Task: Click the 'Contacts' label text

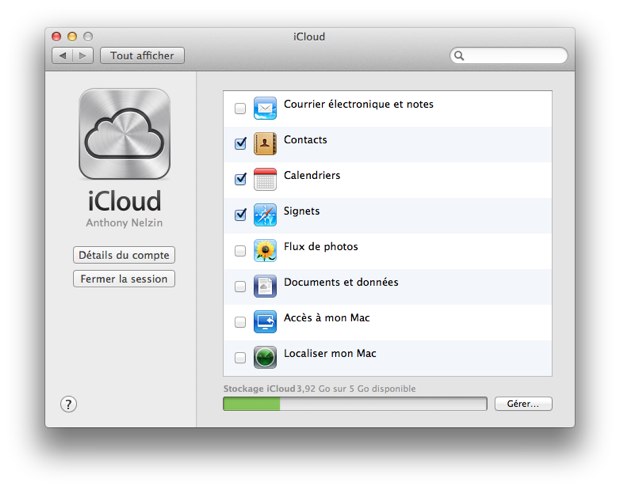Action: coord(305,140)
